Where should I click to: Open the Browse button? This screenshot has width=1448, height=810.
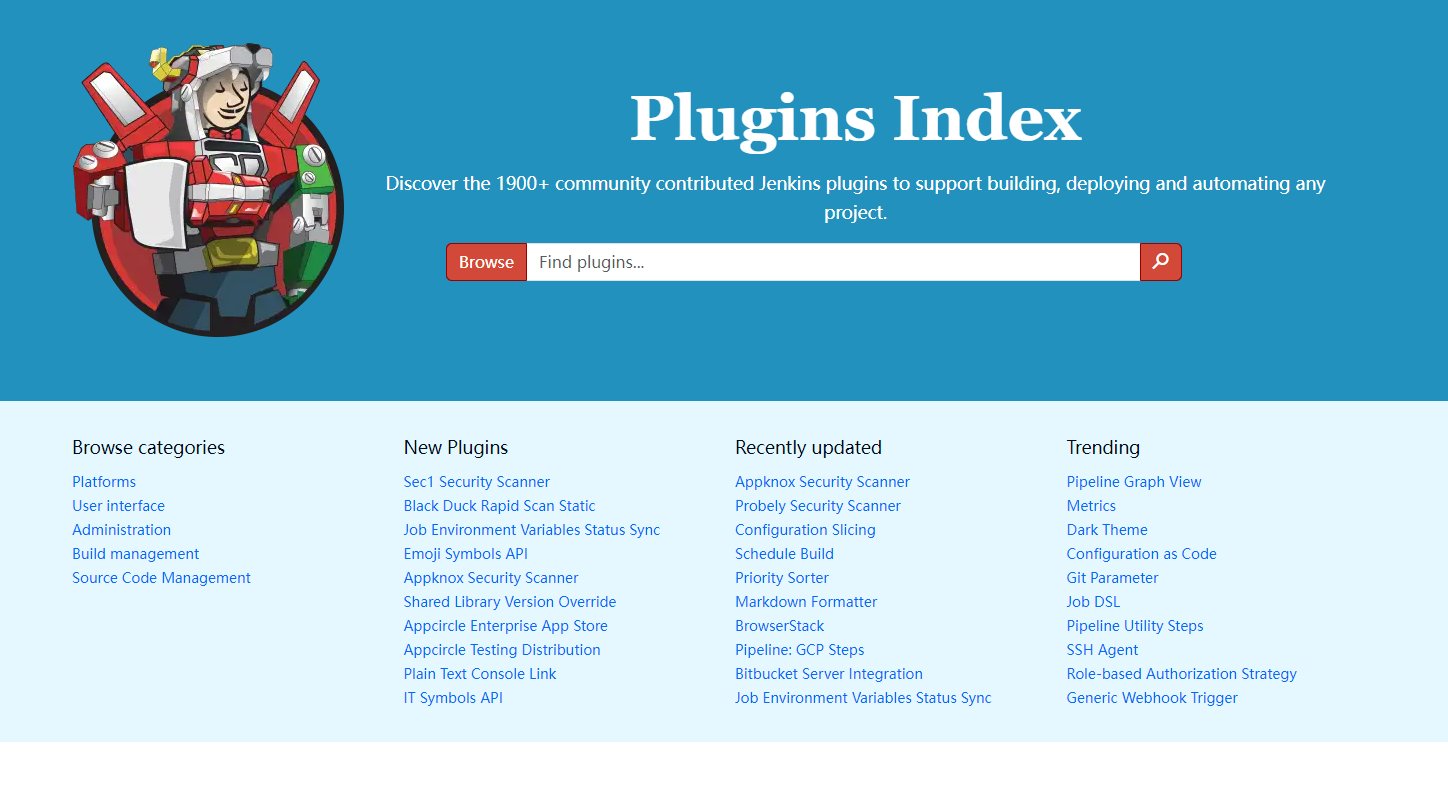coord(486,262)
